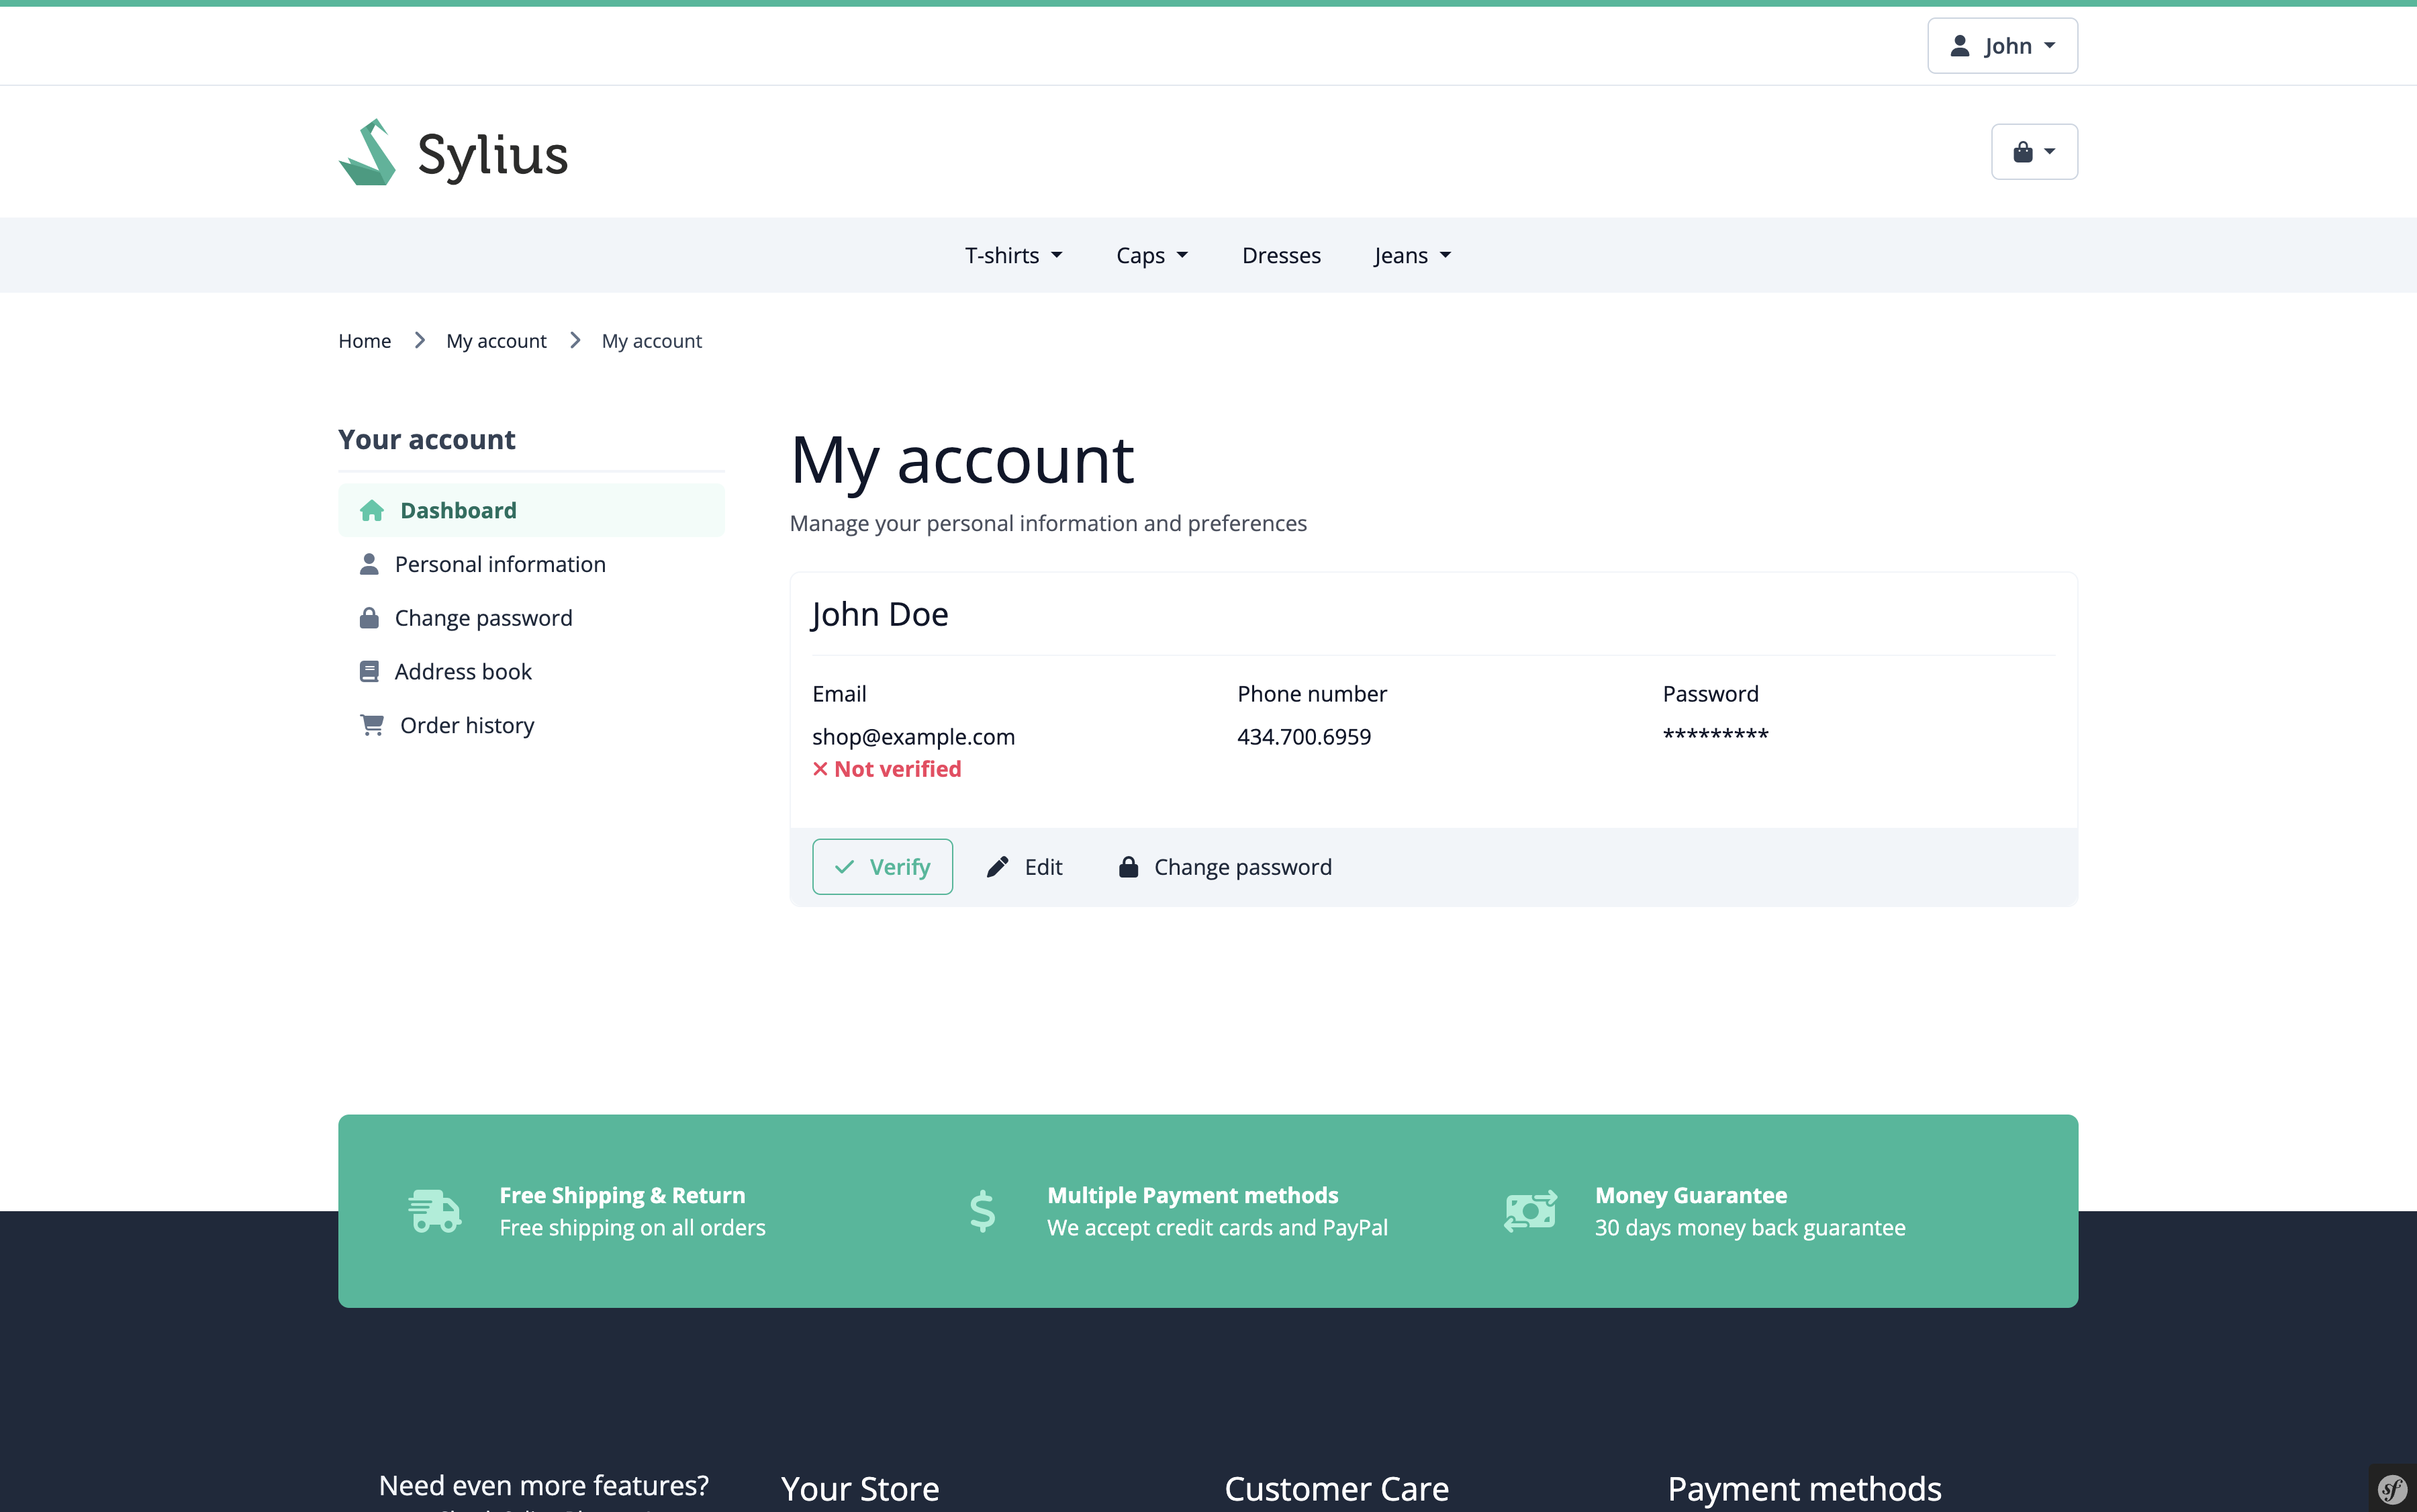Go to Order history in sidebar
Screen dimensions: 2417x1512
[466, 725]
